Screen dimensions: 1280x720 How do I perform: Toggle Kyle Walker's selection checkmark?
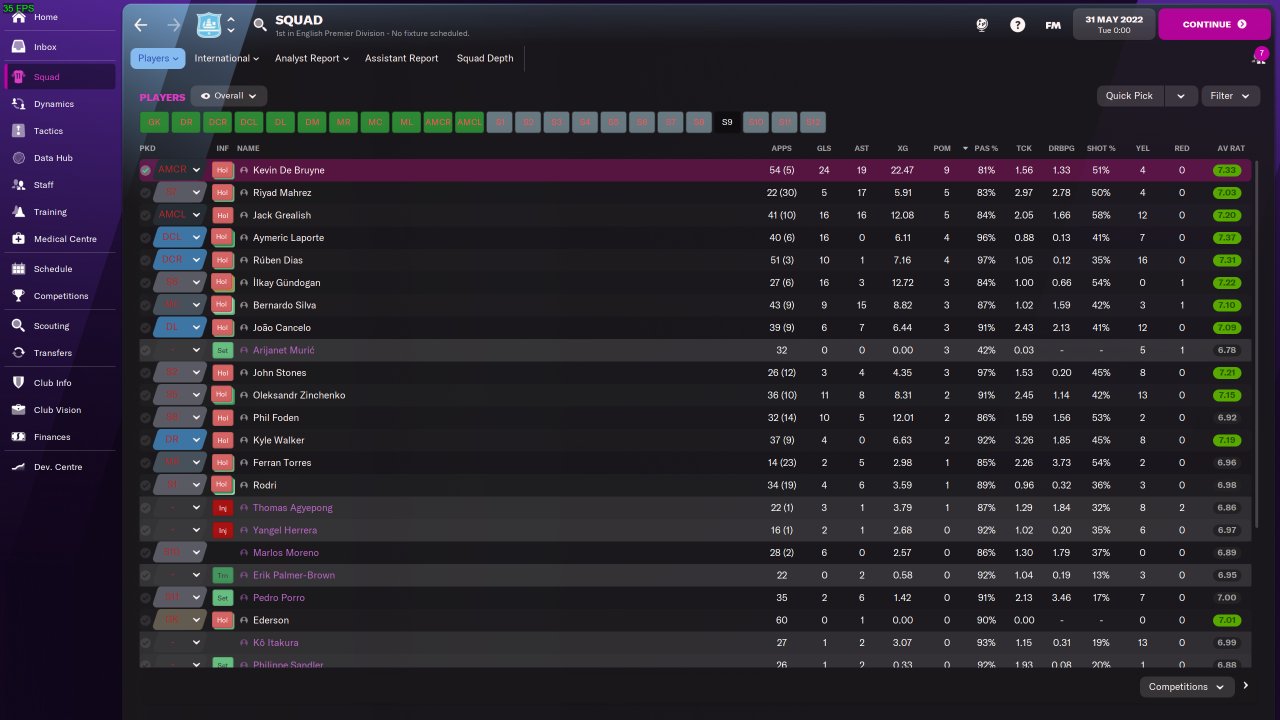tap(146, 440)
